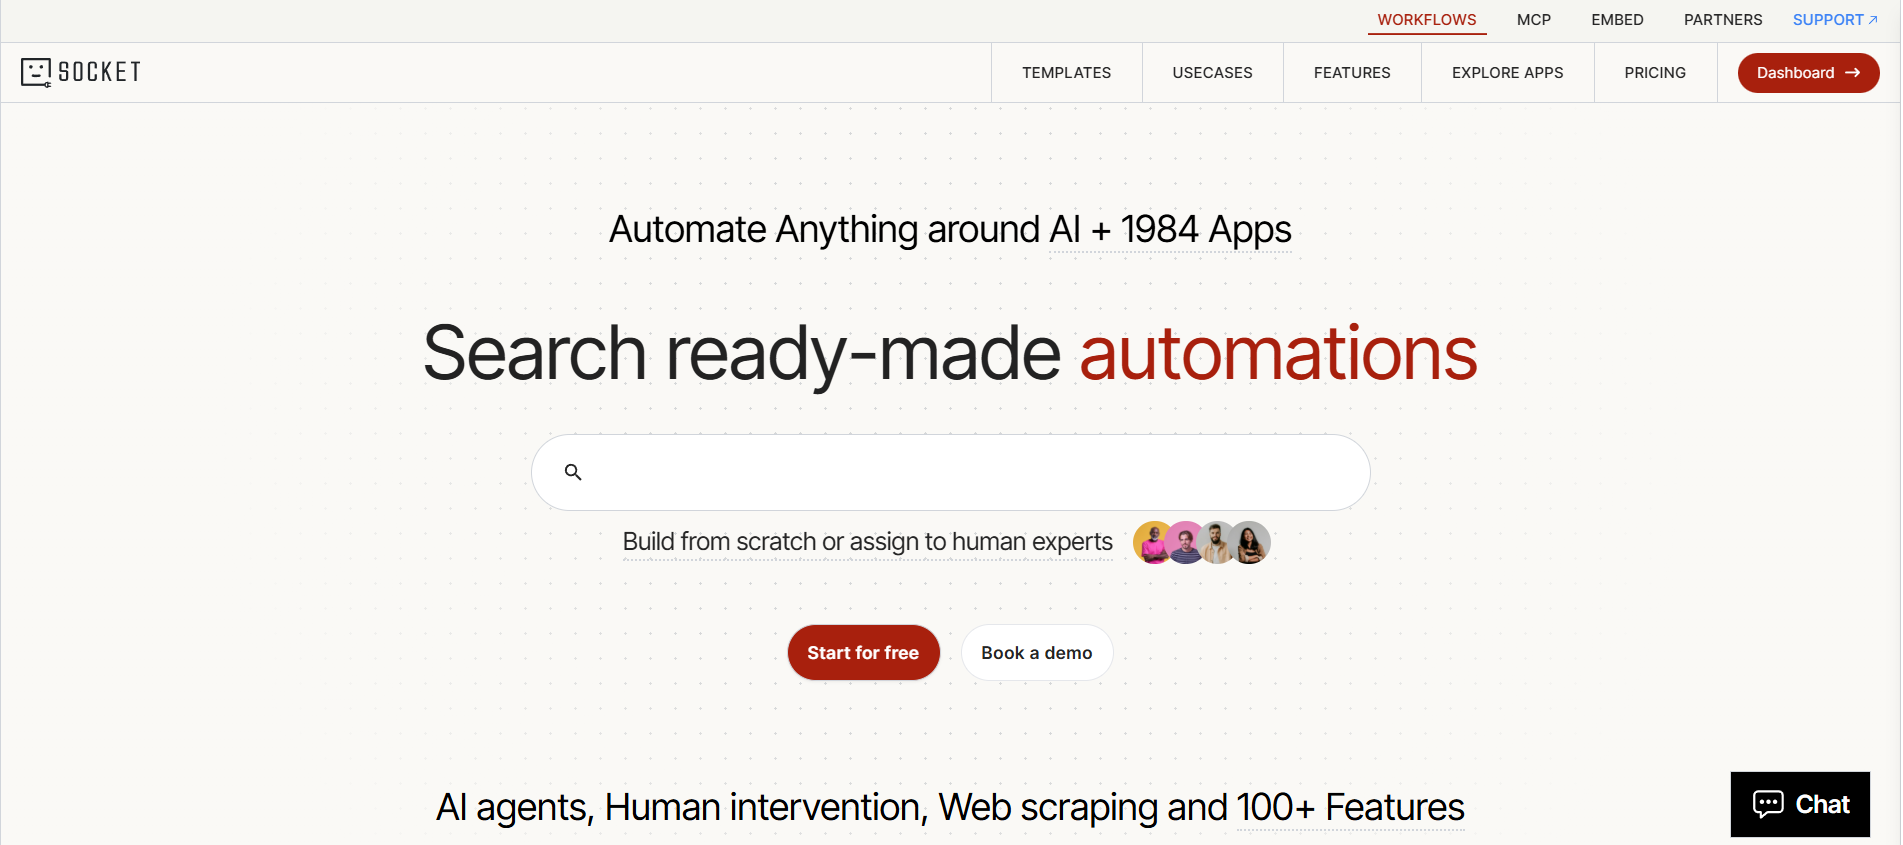
Task: Click the external link arrow beside Support
Action: coord(1873,20)
